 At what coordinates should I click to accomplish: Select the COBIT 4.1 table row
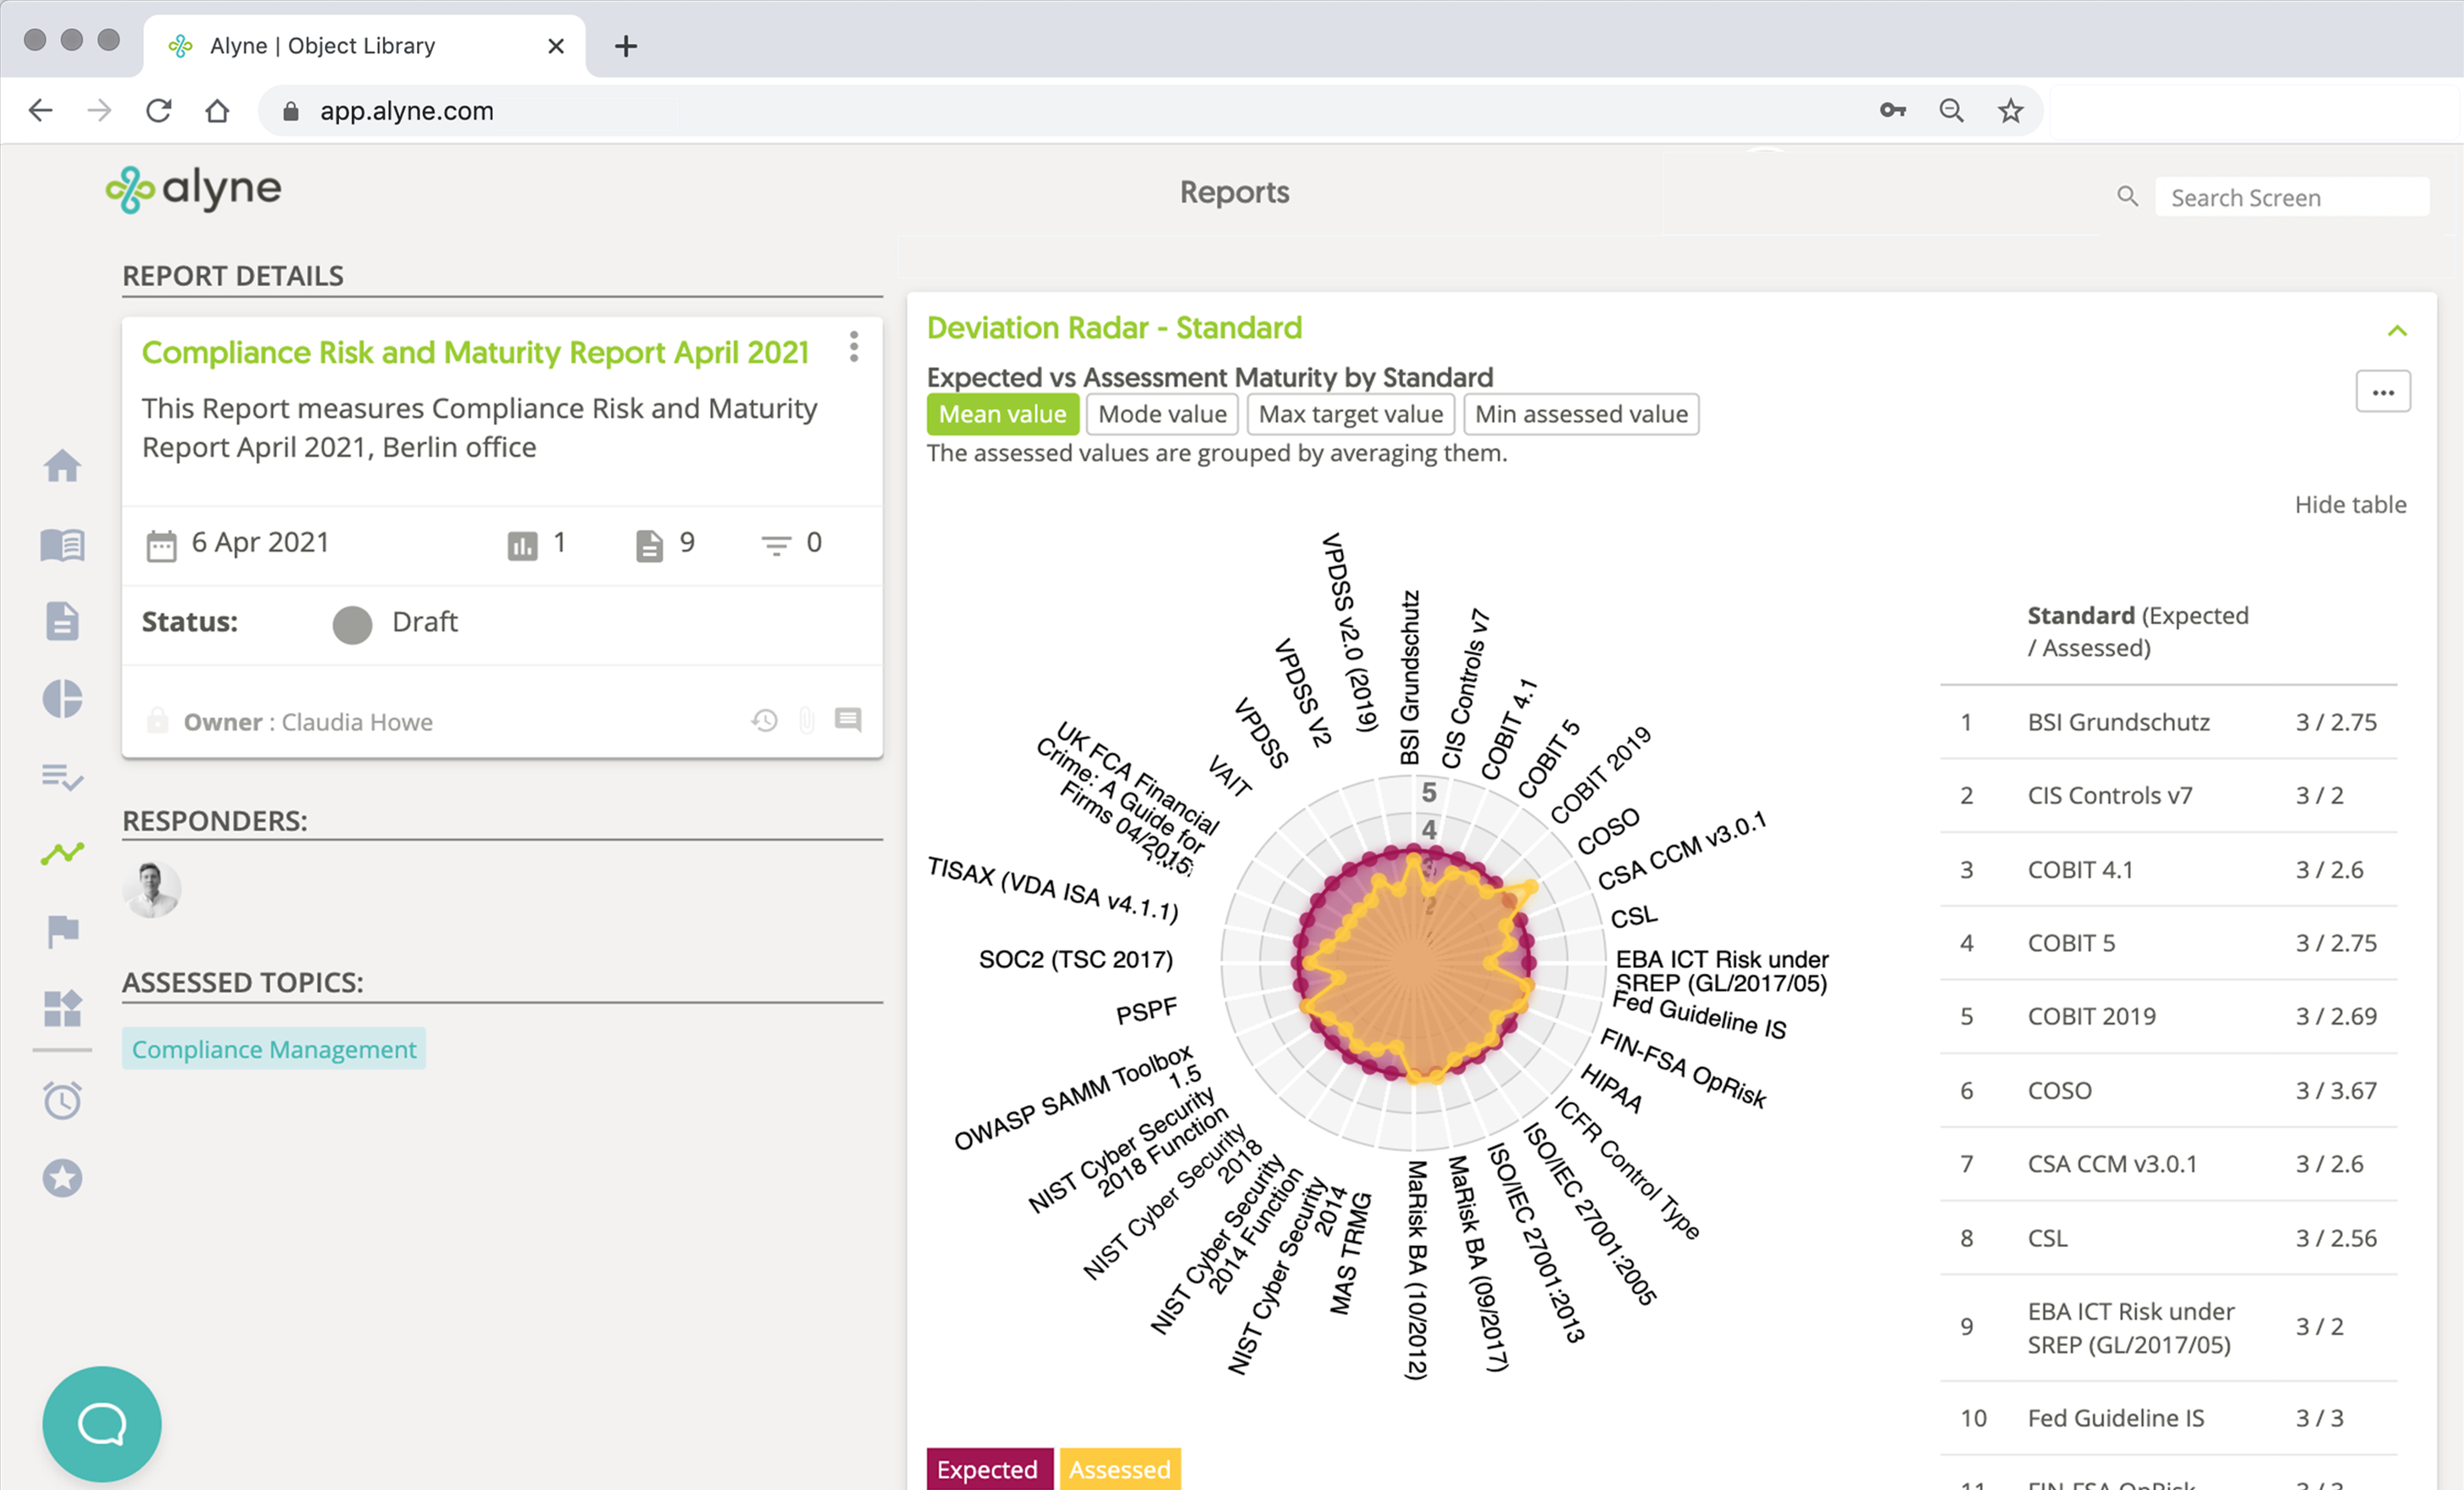pos(2168,870)
